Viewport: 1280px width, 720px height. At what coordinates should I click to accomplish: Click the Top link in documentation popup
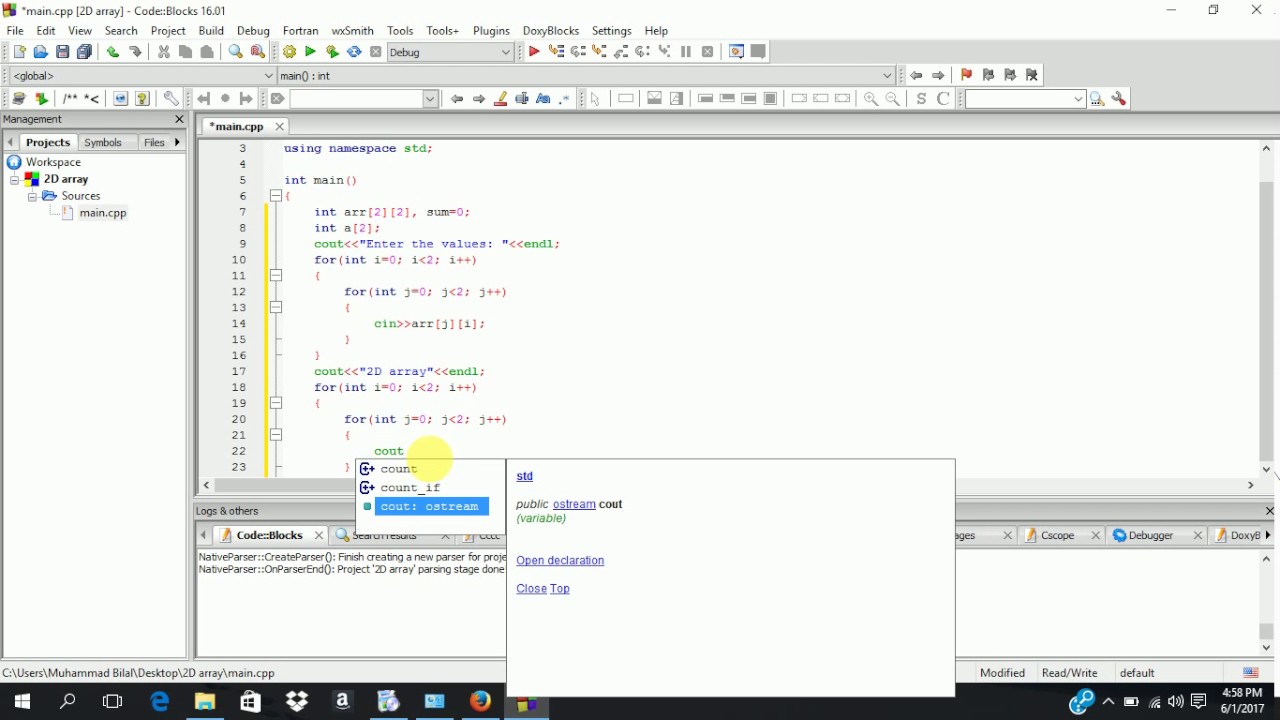(x=560, y=588)
